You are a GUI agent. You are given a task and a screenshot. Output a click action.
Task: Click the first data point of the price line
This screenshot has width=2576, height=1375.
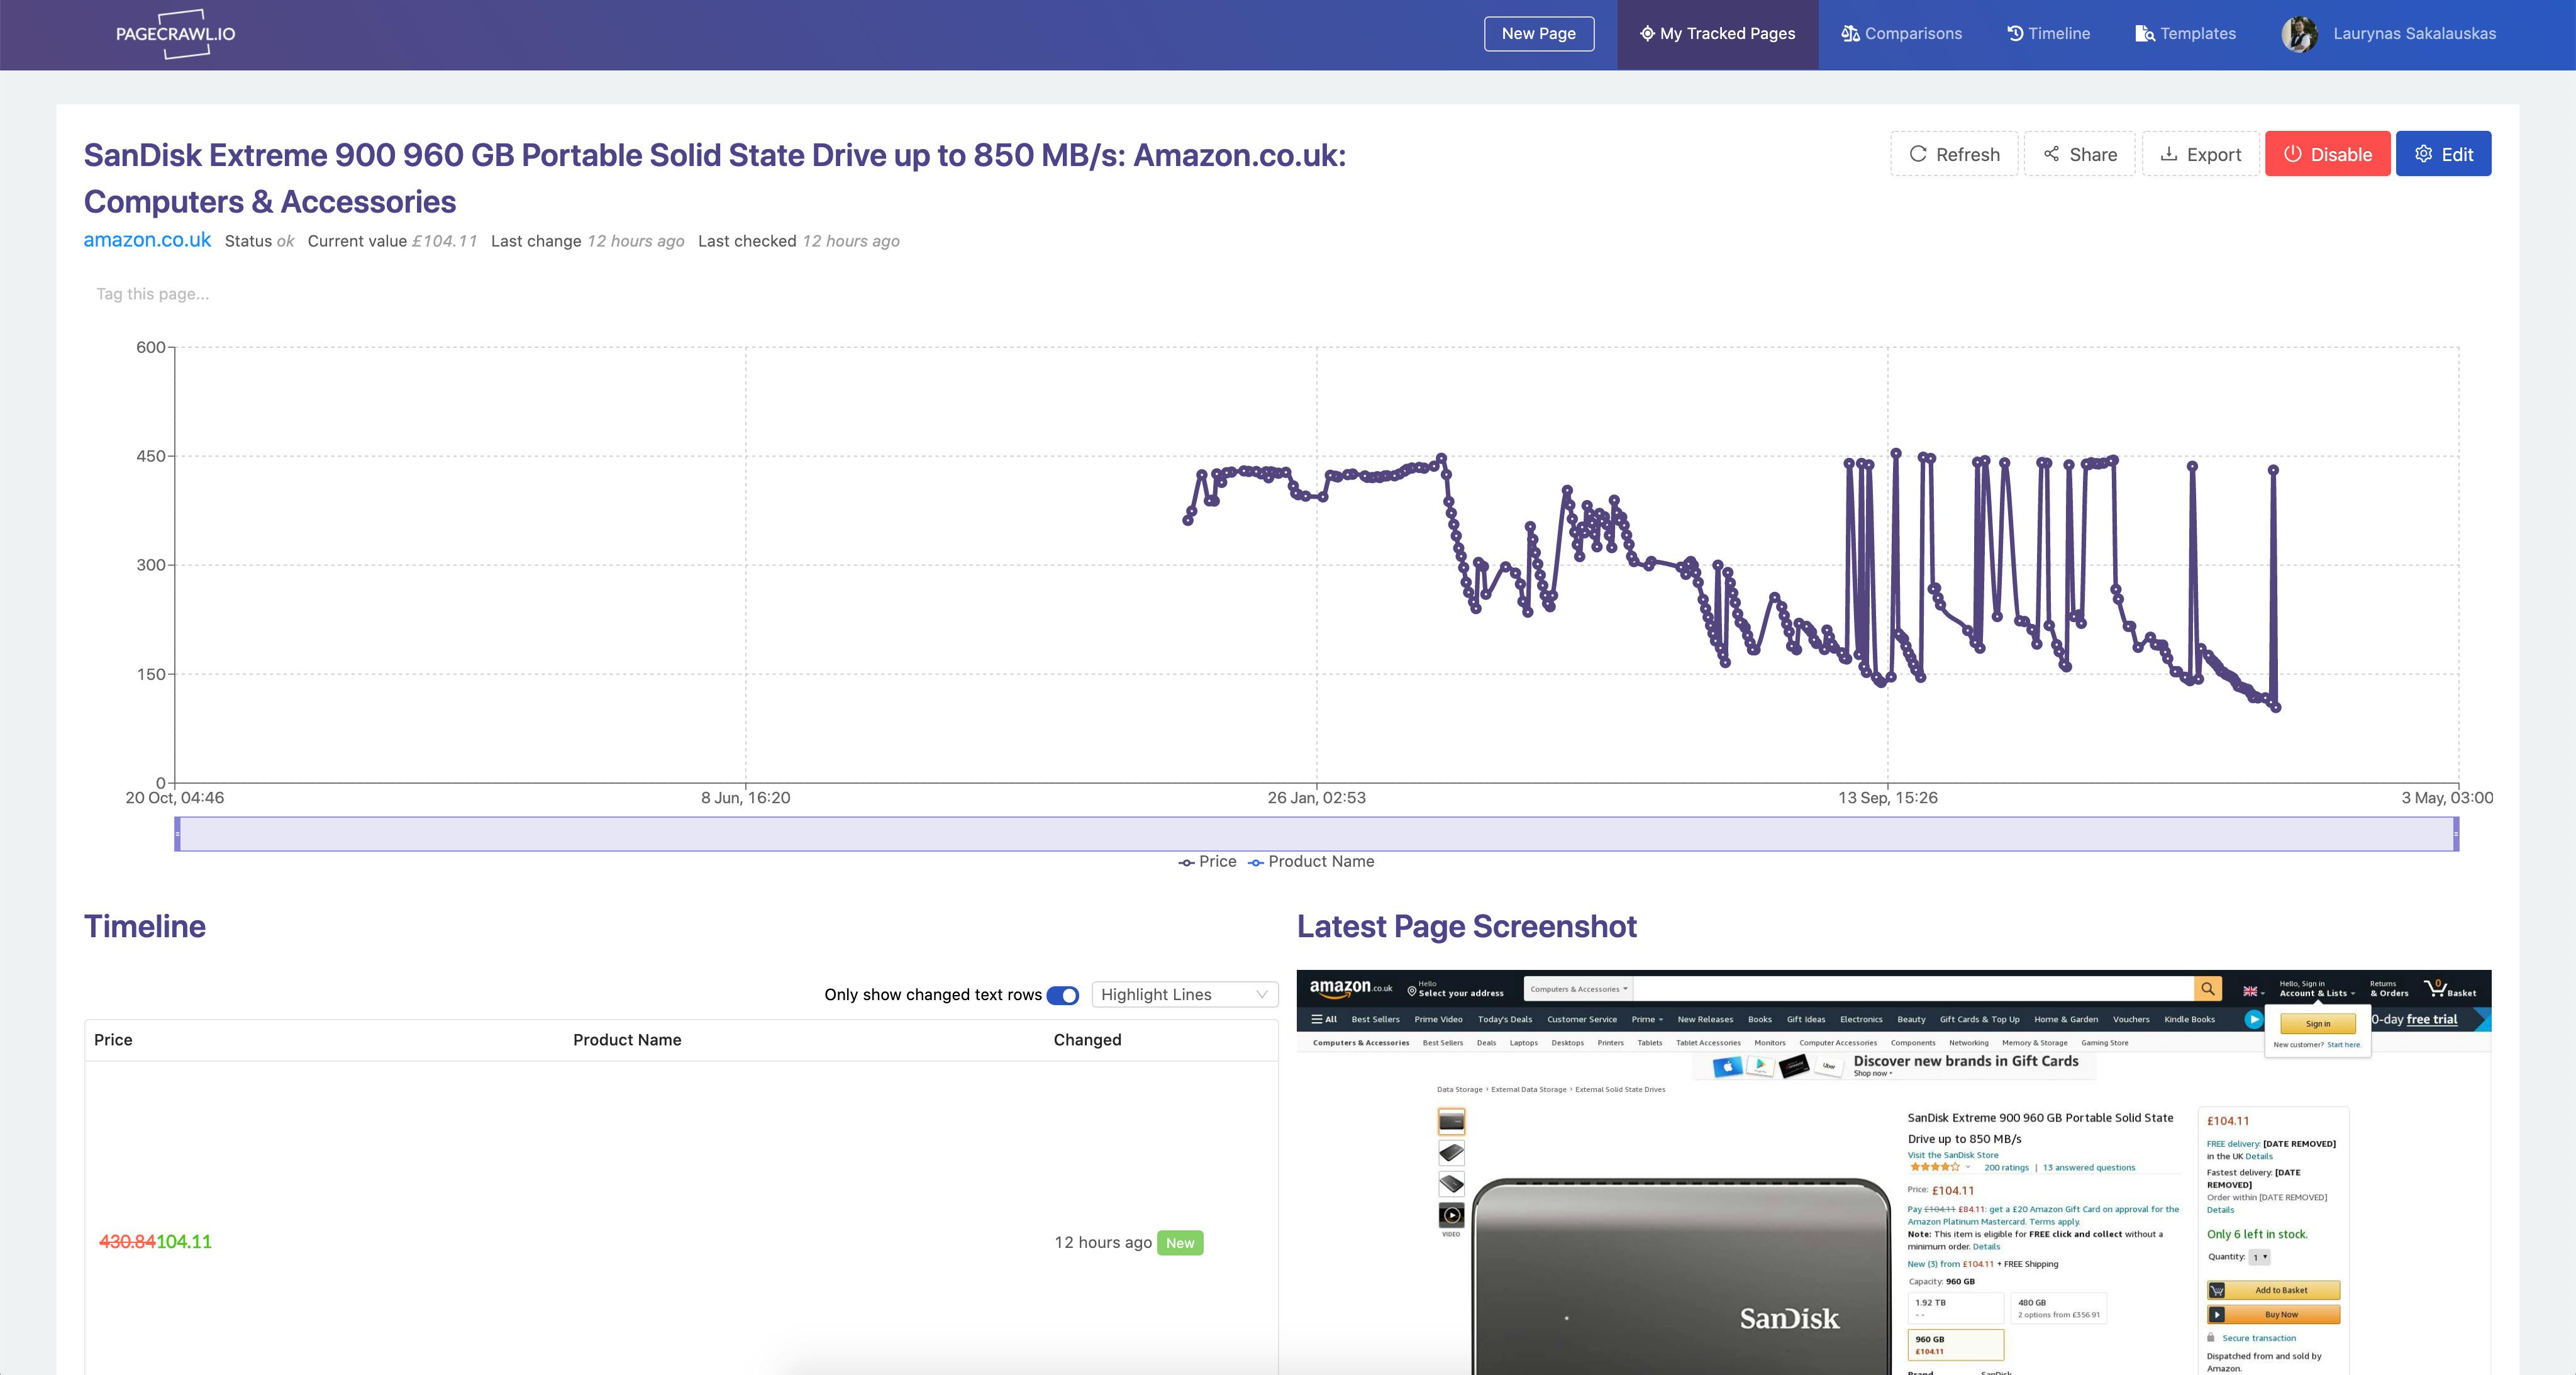click(1188, 520)
